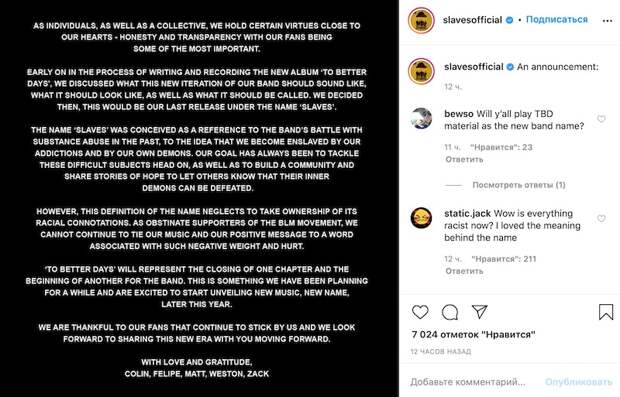Expand replies with Посмотреть ответы (1)
This screenshot has width=620, height=397.
pos(519,185)
